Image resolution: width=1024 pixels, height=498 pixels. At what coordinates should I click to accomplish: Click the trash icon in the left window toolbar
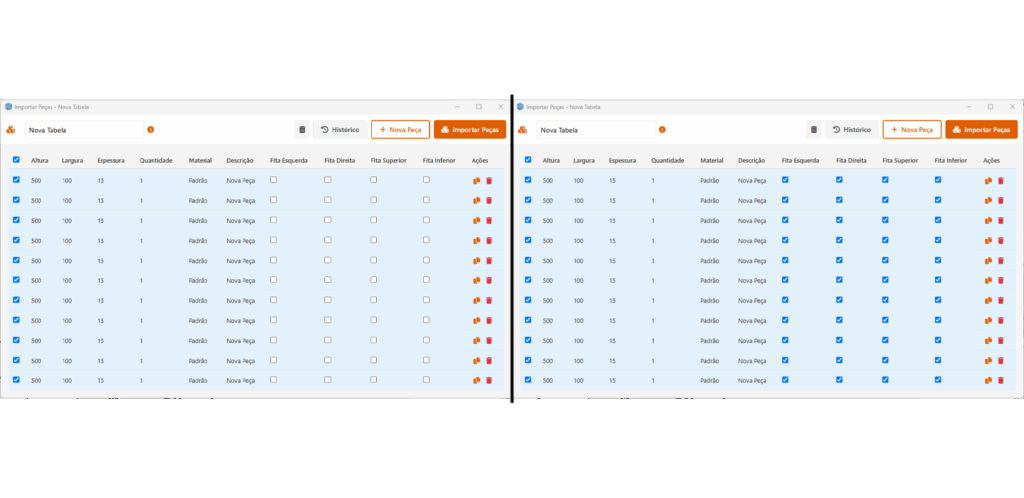[x=302, y=129]
